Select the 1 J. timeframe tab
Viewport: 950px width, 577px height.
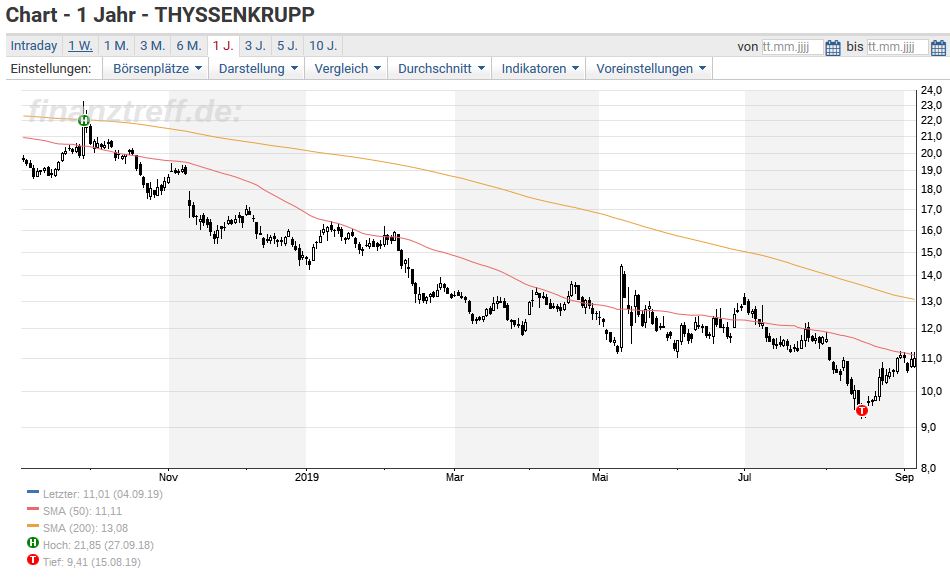click(223, 46)
